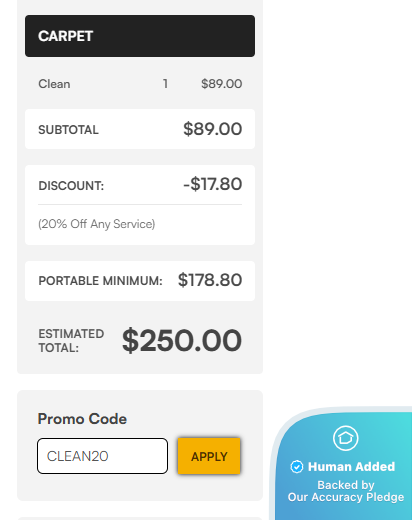Click the Clean line item row
412x520 pixels.
(x=140, y=84)
